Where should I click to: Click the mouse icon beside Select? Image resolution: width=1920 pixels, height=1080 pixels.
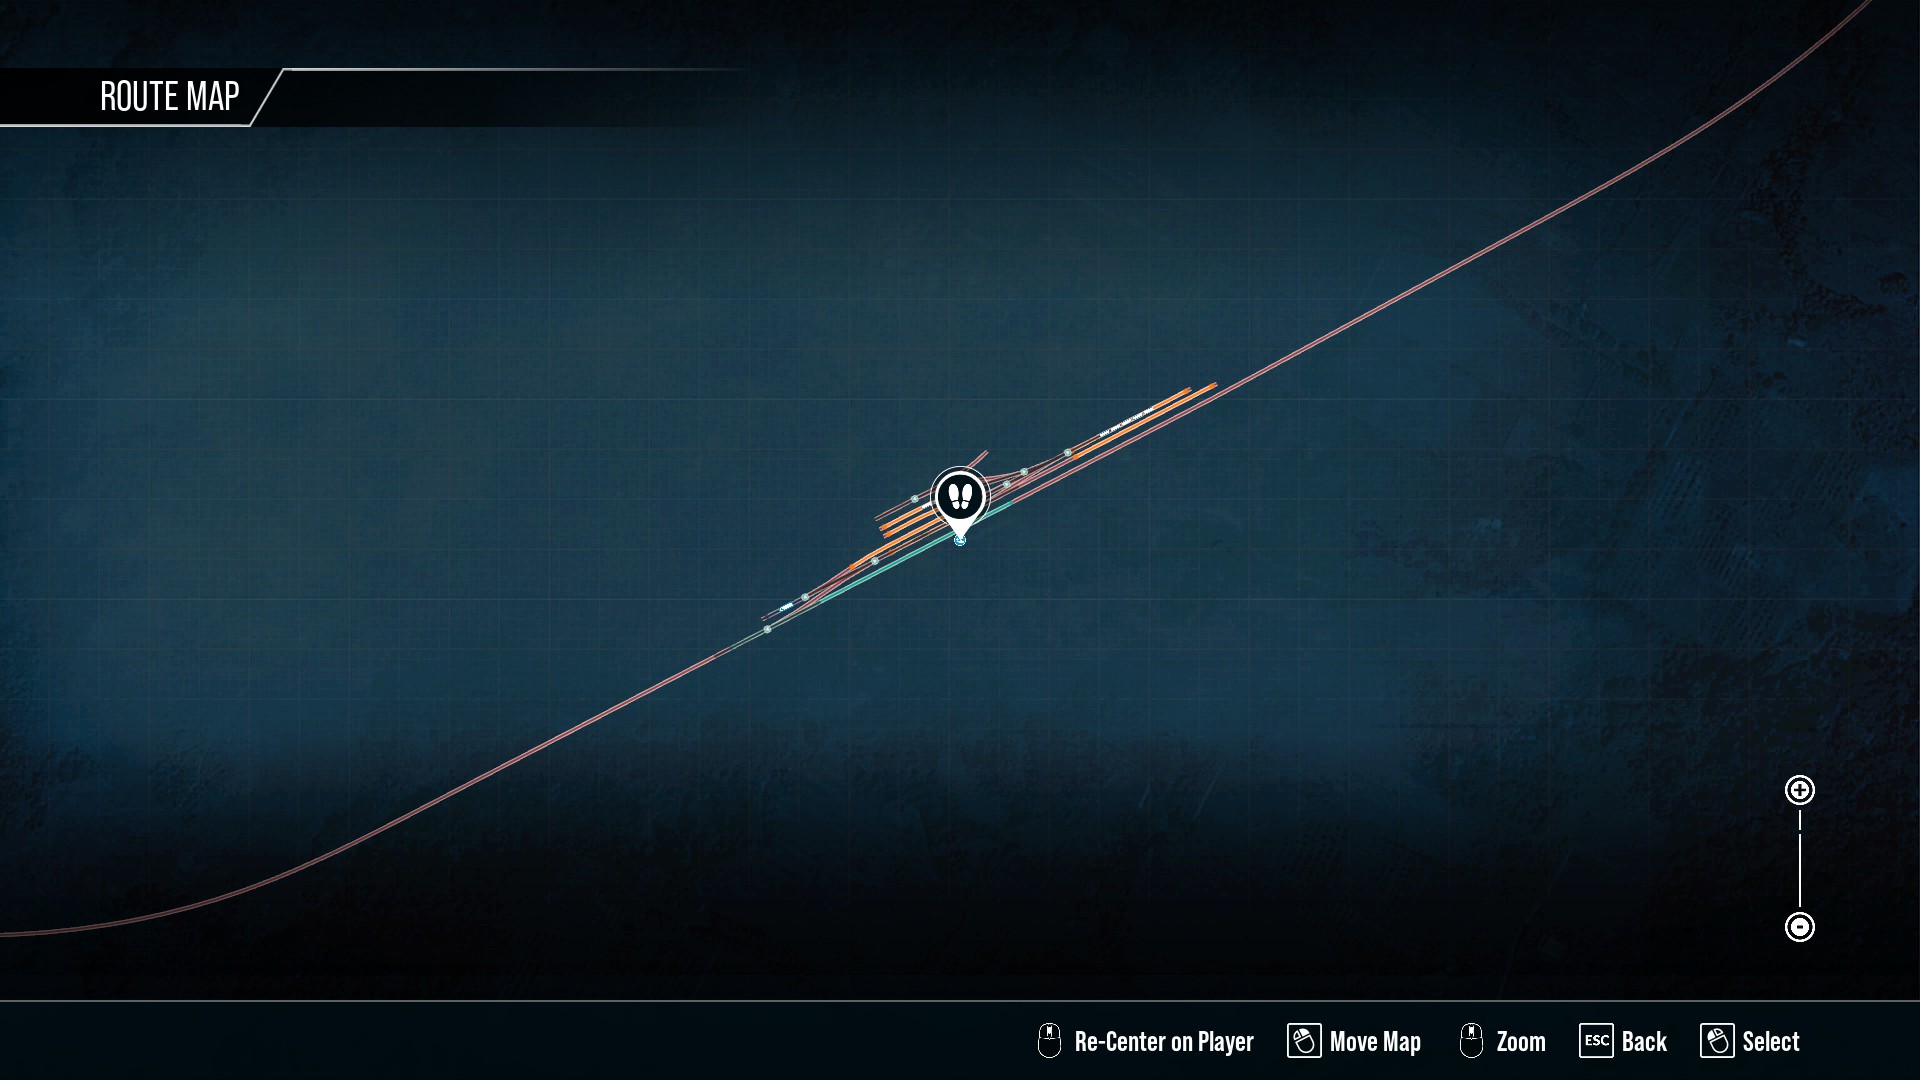(1717, 1041)
